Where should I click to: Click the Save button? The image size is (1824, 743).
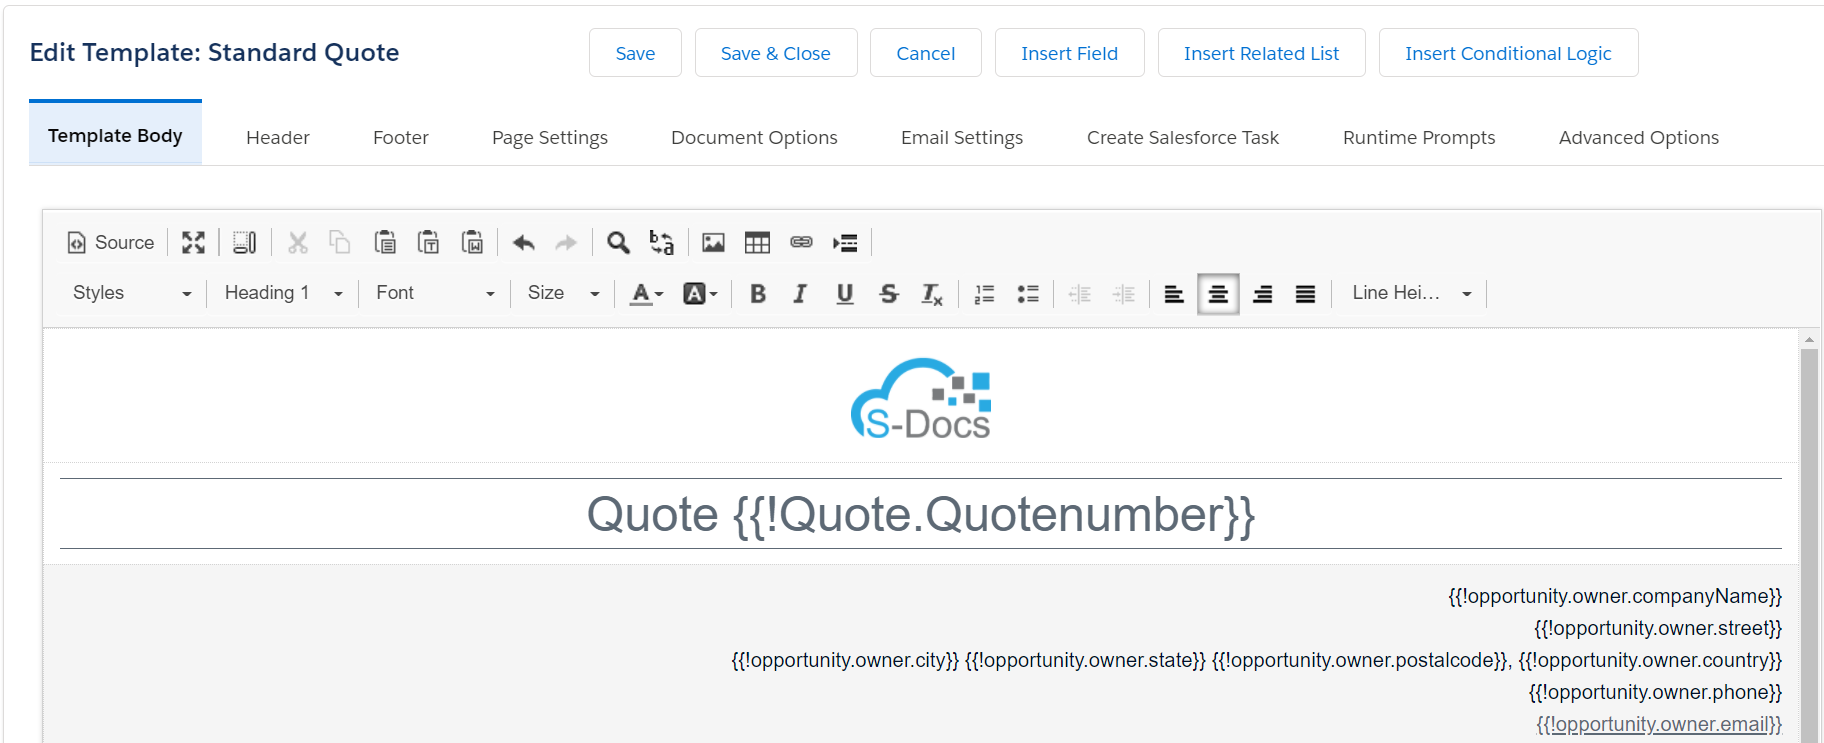pyautogui.click(x=635, y=53)
